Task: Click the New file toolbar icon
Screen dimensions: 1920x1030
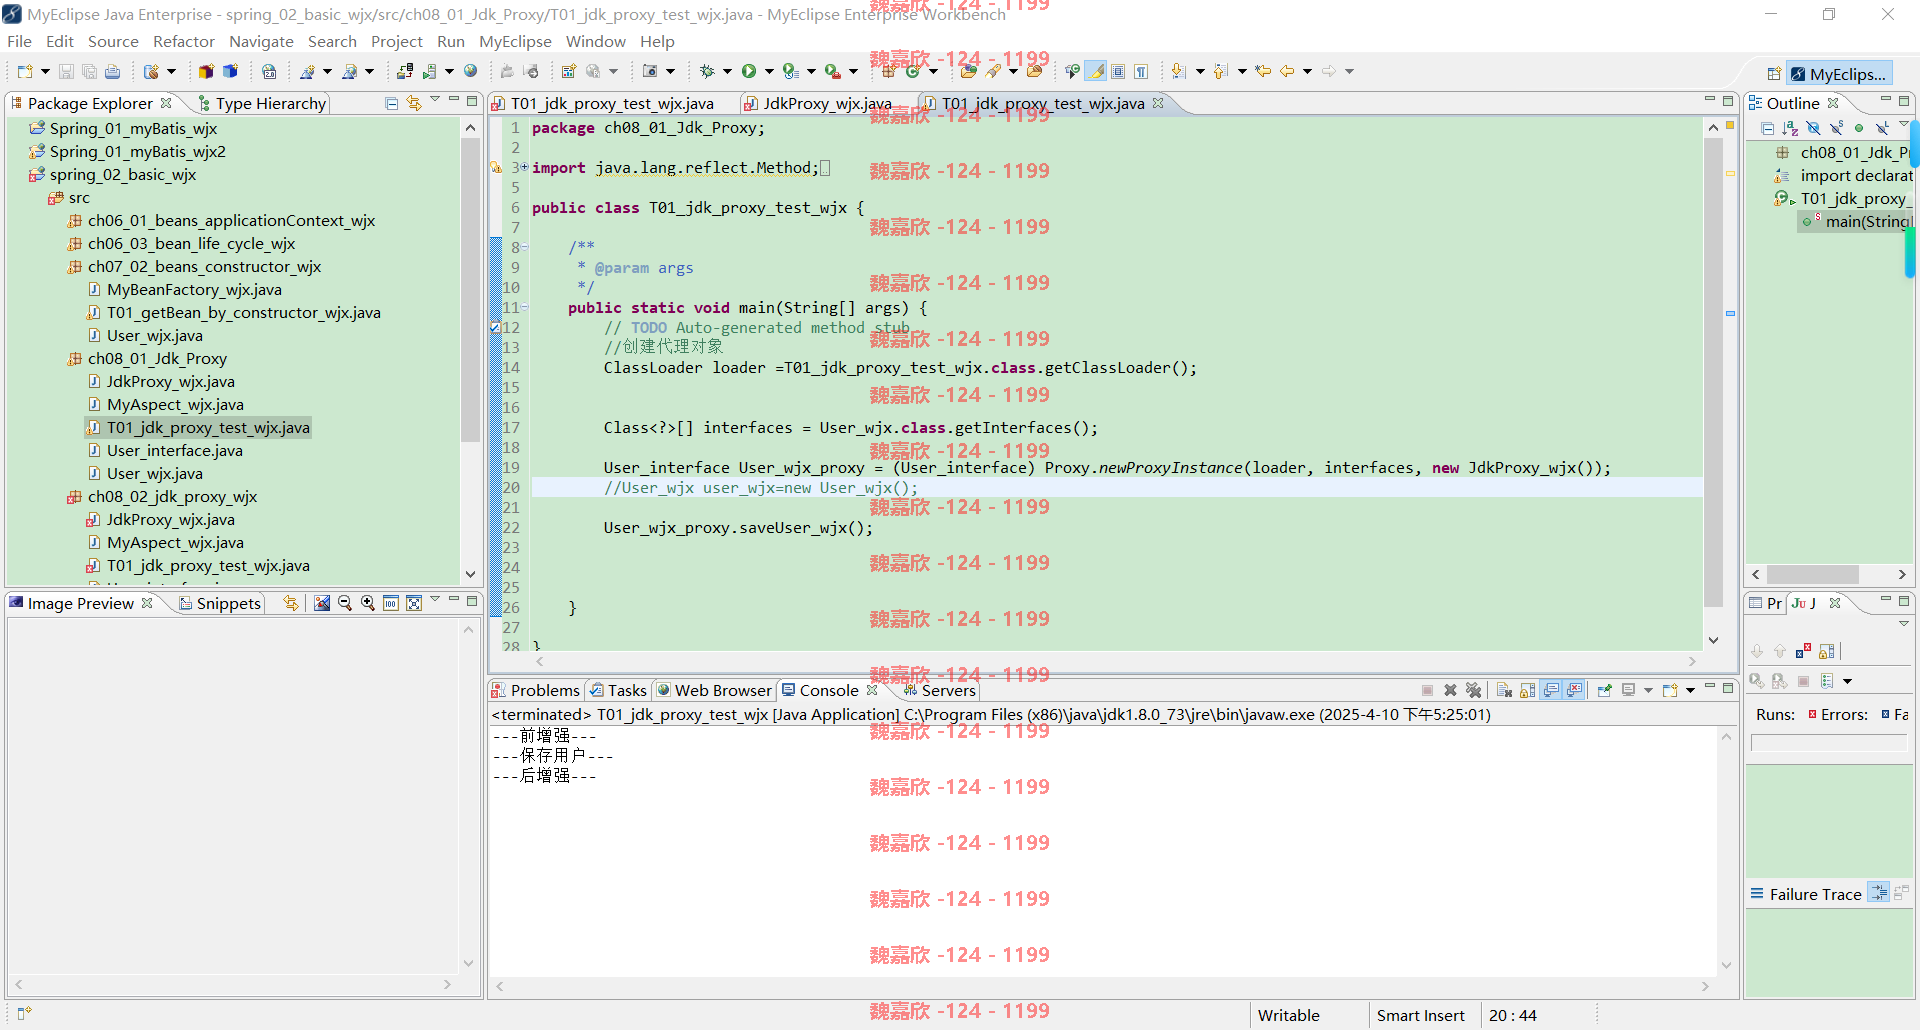Action: [x=25, y=71]
